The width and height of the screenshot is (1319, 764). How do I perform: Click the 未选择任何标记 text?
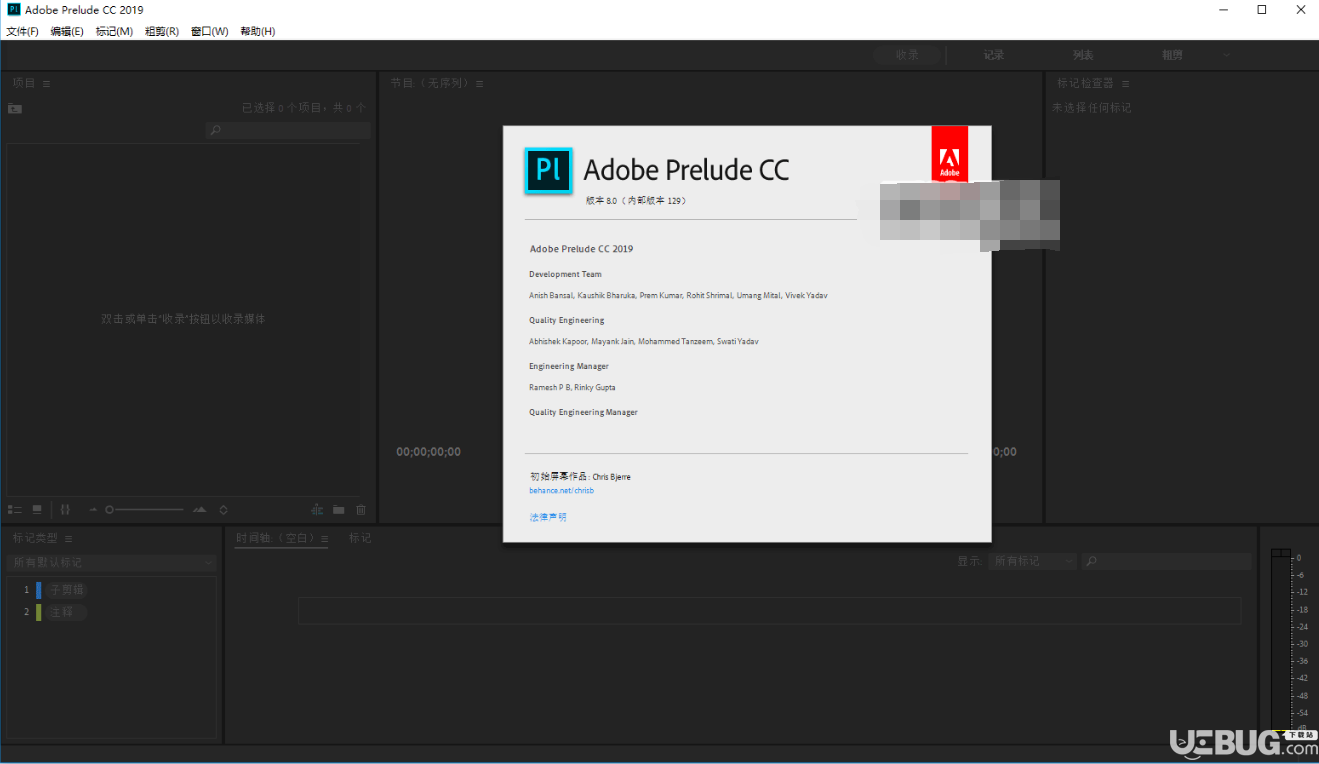tap(1092, 108)
